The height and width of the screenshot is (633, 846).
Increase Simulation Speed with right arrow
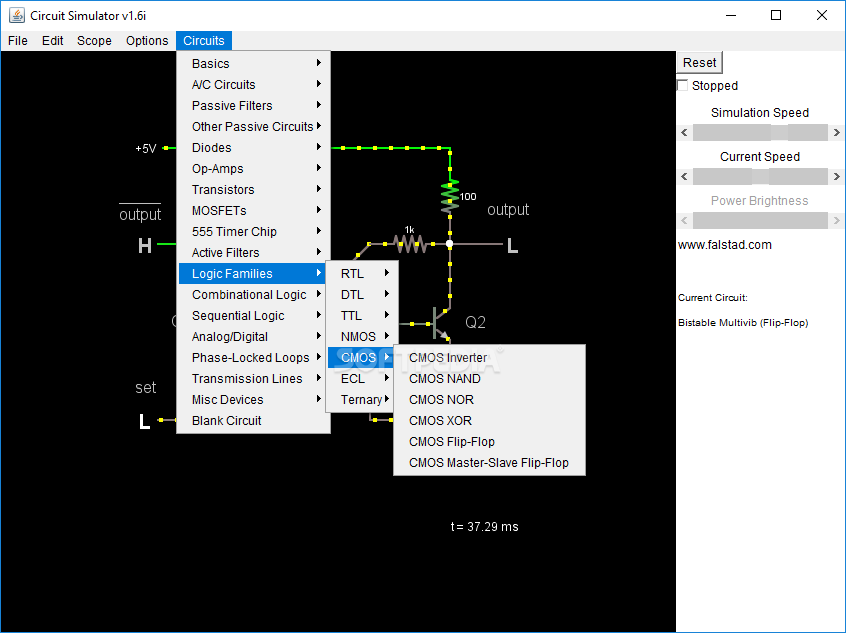pyautogui.click(x=836, y=132)
